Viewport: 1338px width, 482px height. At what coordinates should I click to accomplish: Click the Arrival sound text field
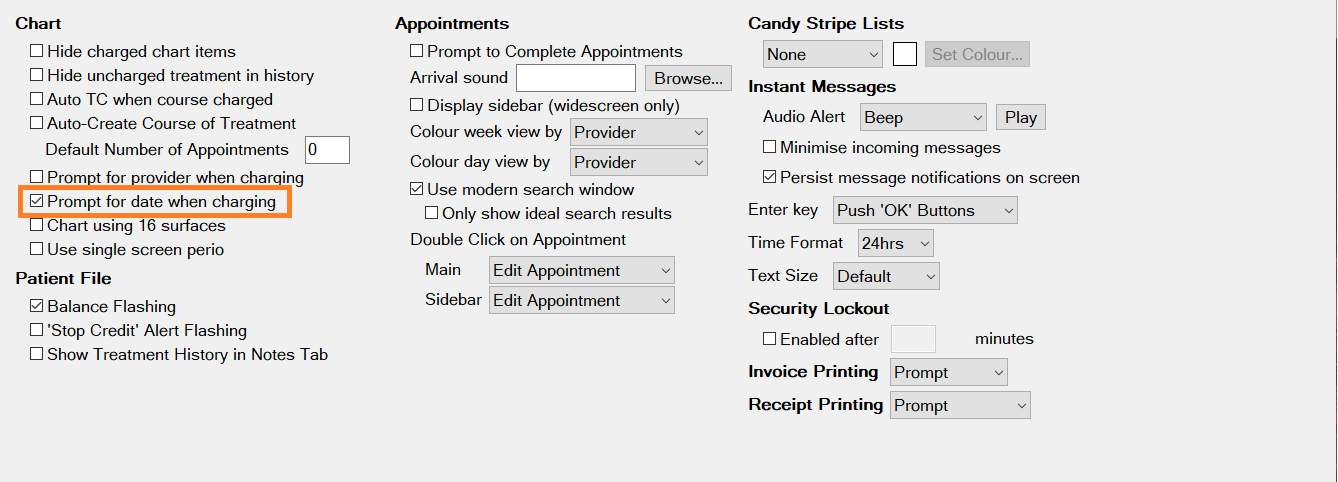tap(576, 78)
